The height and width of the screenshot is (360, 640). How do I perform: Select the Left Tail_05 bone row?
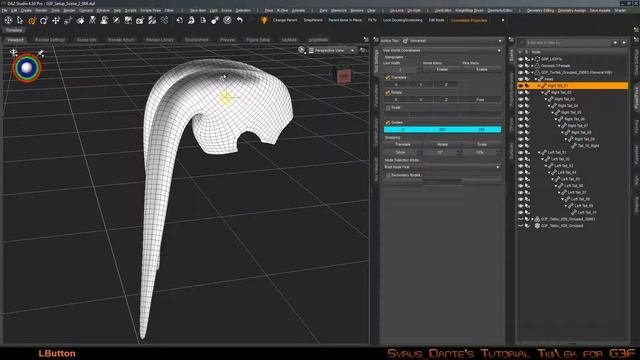[x=570, y=179]
